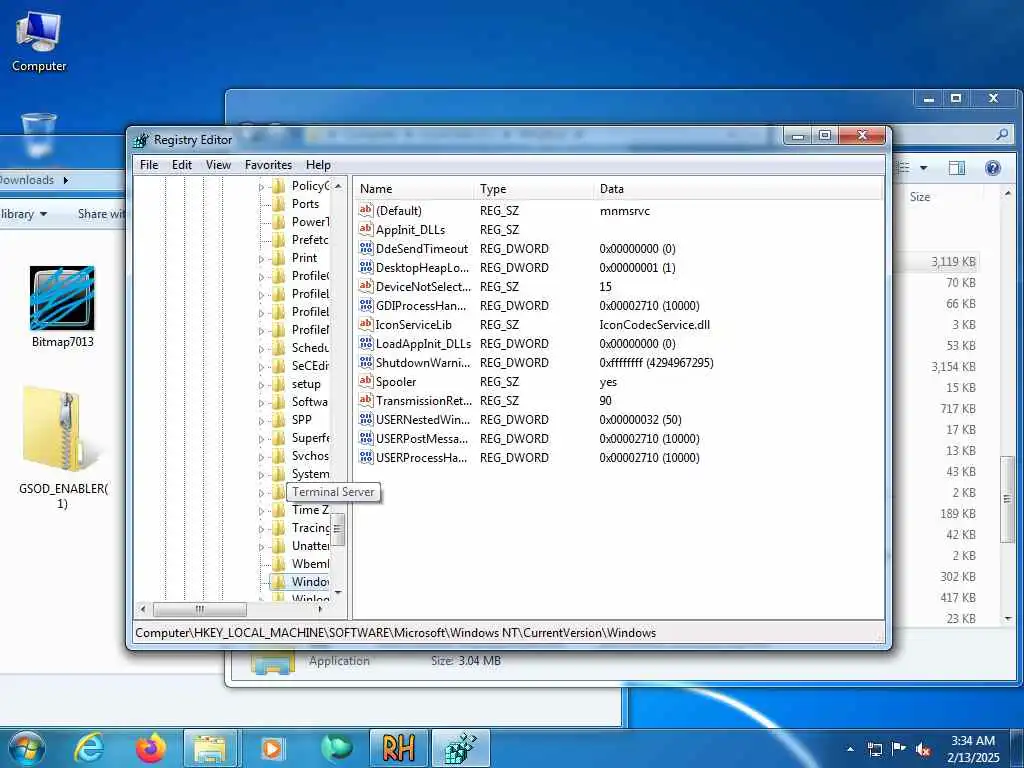Launch Internet Explorer from the taskbar
This screenshot has height=768, width=1024.
click(89, 748)
